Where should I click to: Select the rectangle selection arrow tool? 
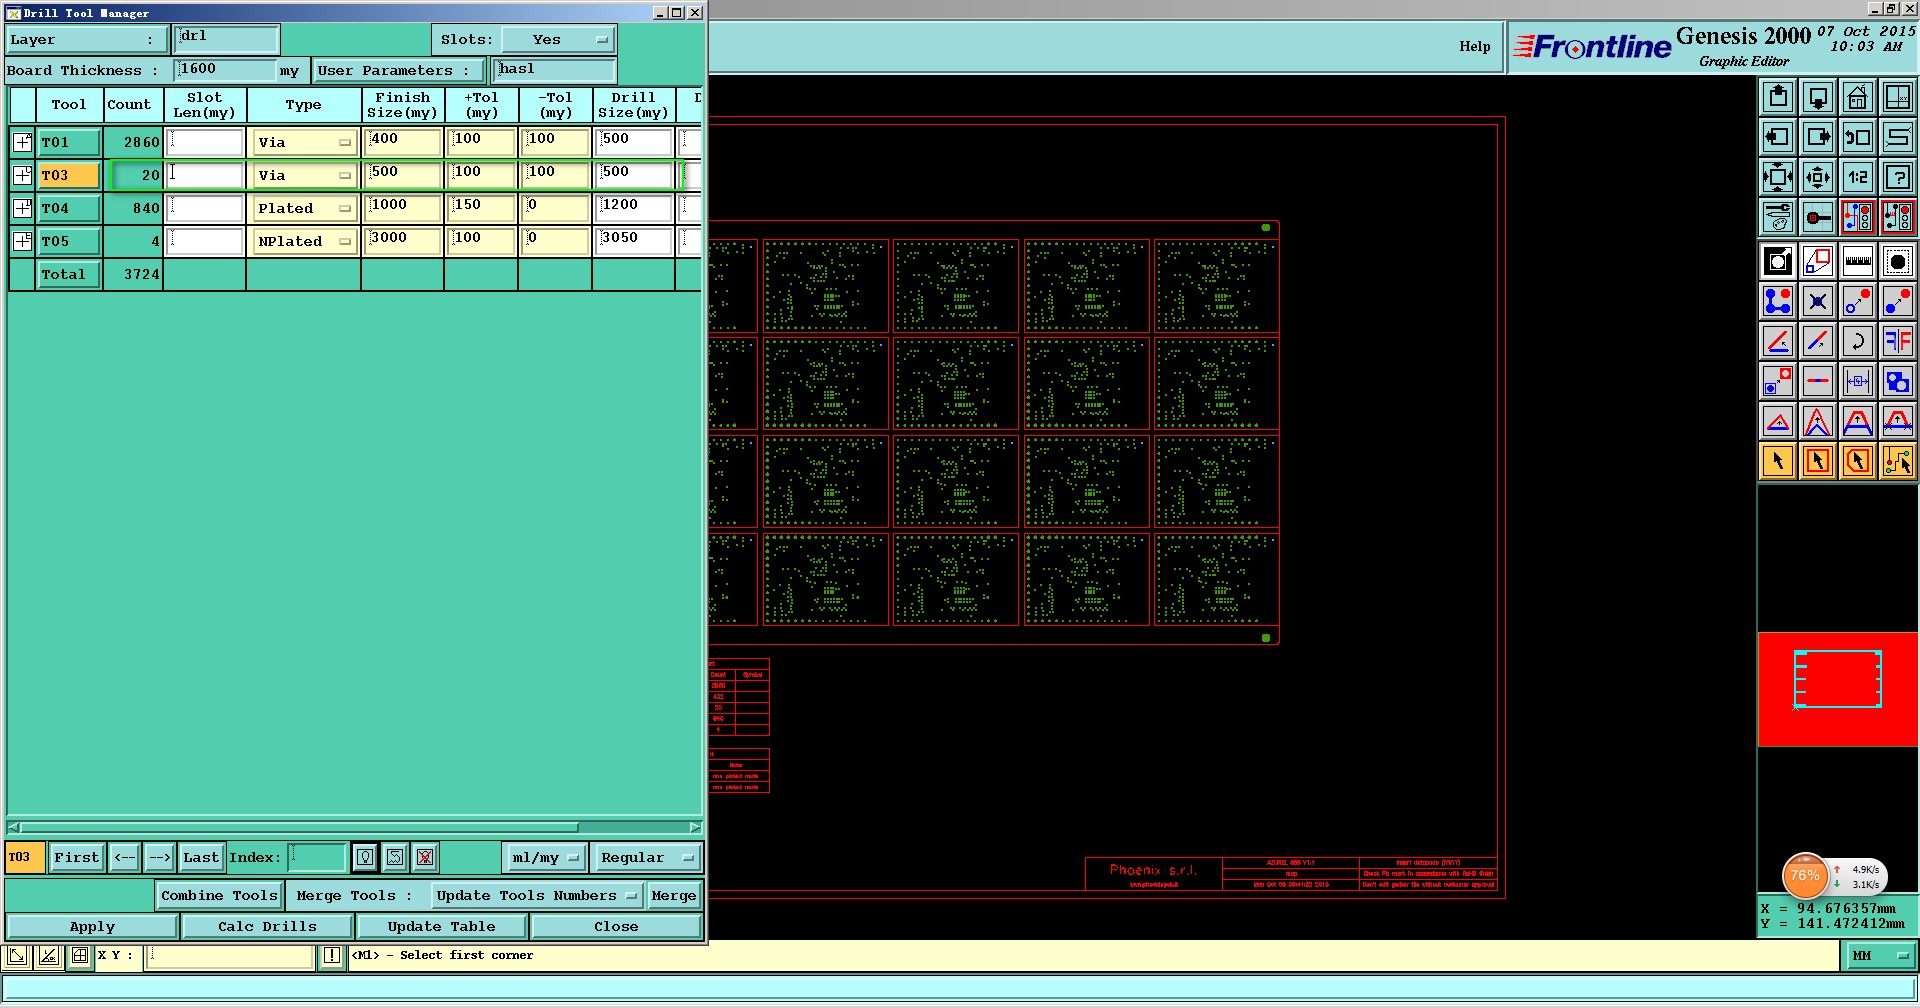1818,461
